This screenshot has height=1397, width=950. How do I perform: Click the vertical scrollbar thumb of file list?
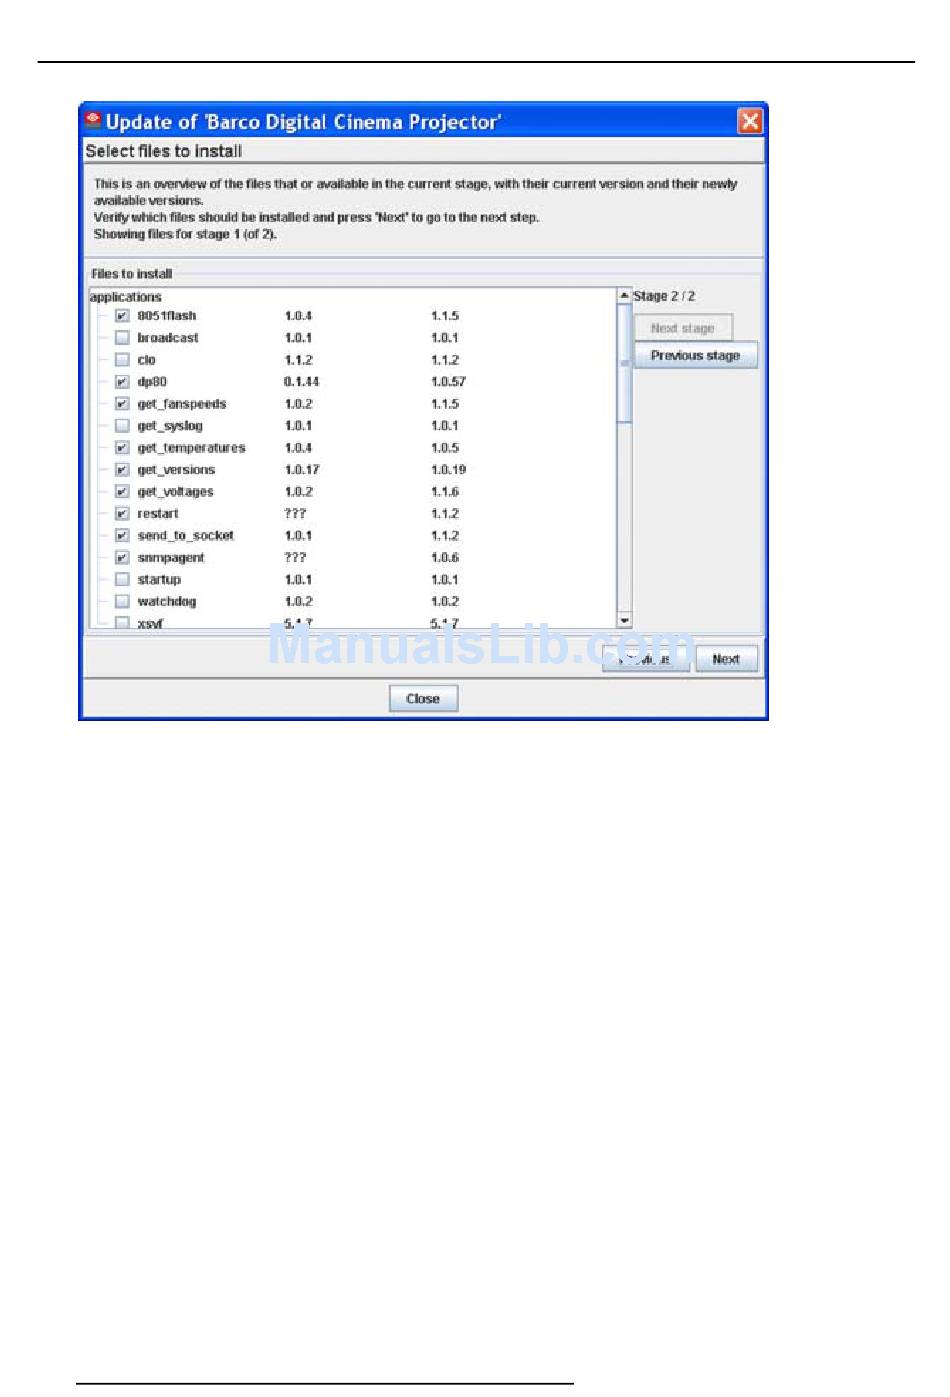[x=625, y=363]
